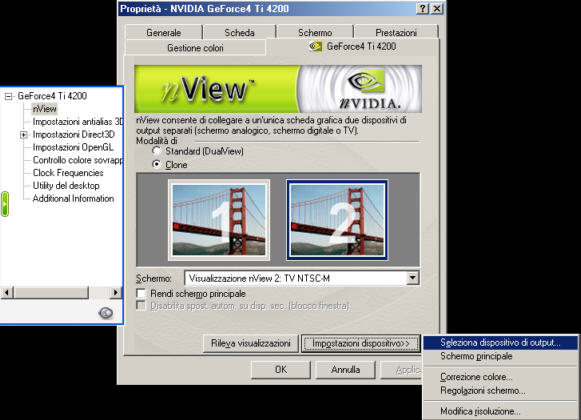
Task: Click the green side-panel collapse handle
Action: pyautogui.click(x=5, y=204)
